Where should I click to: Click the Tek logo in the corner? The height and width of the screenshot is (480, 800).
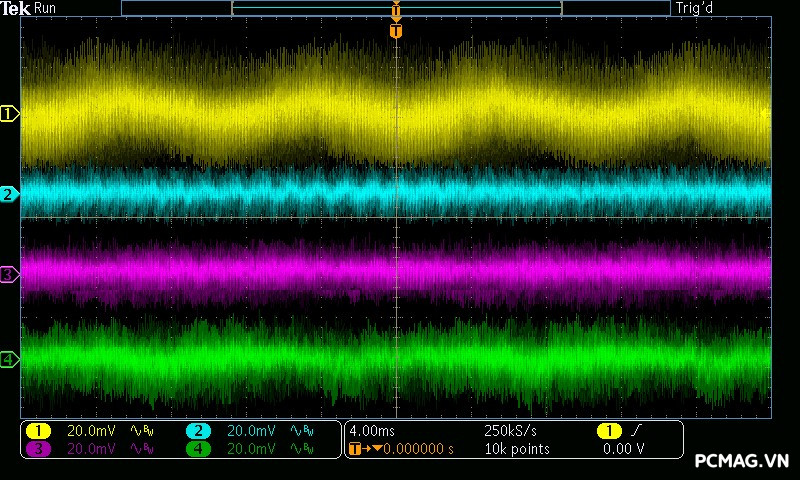(16, 8)
